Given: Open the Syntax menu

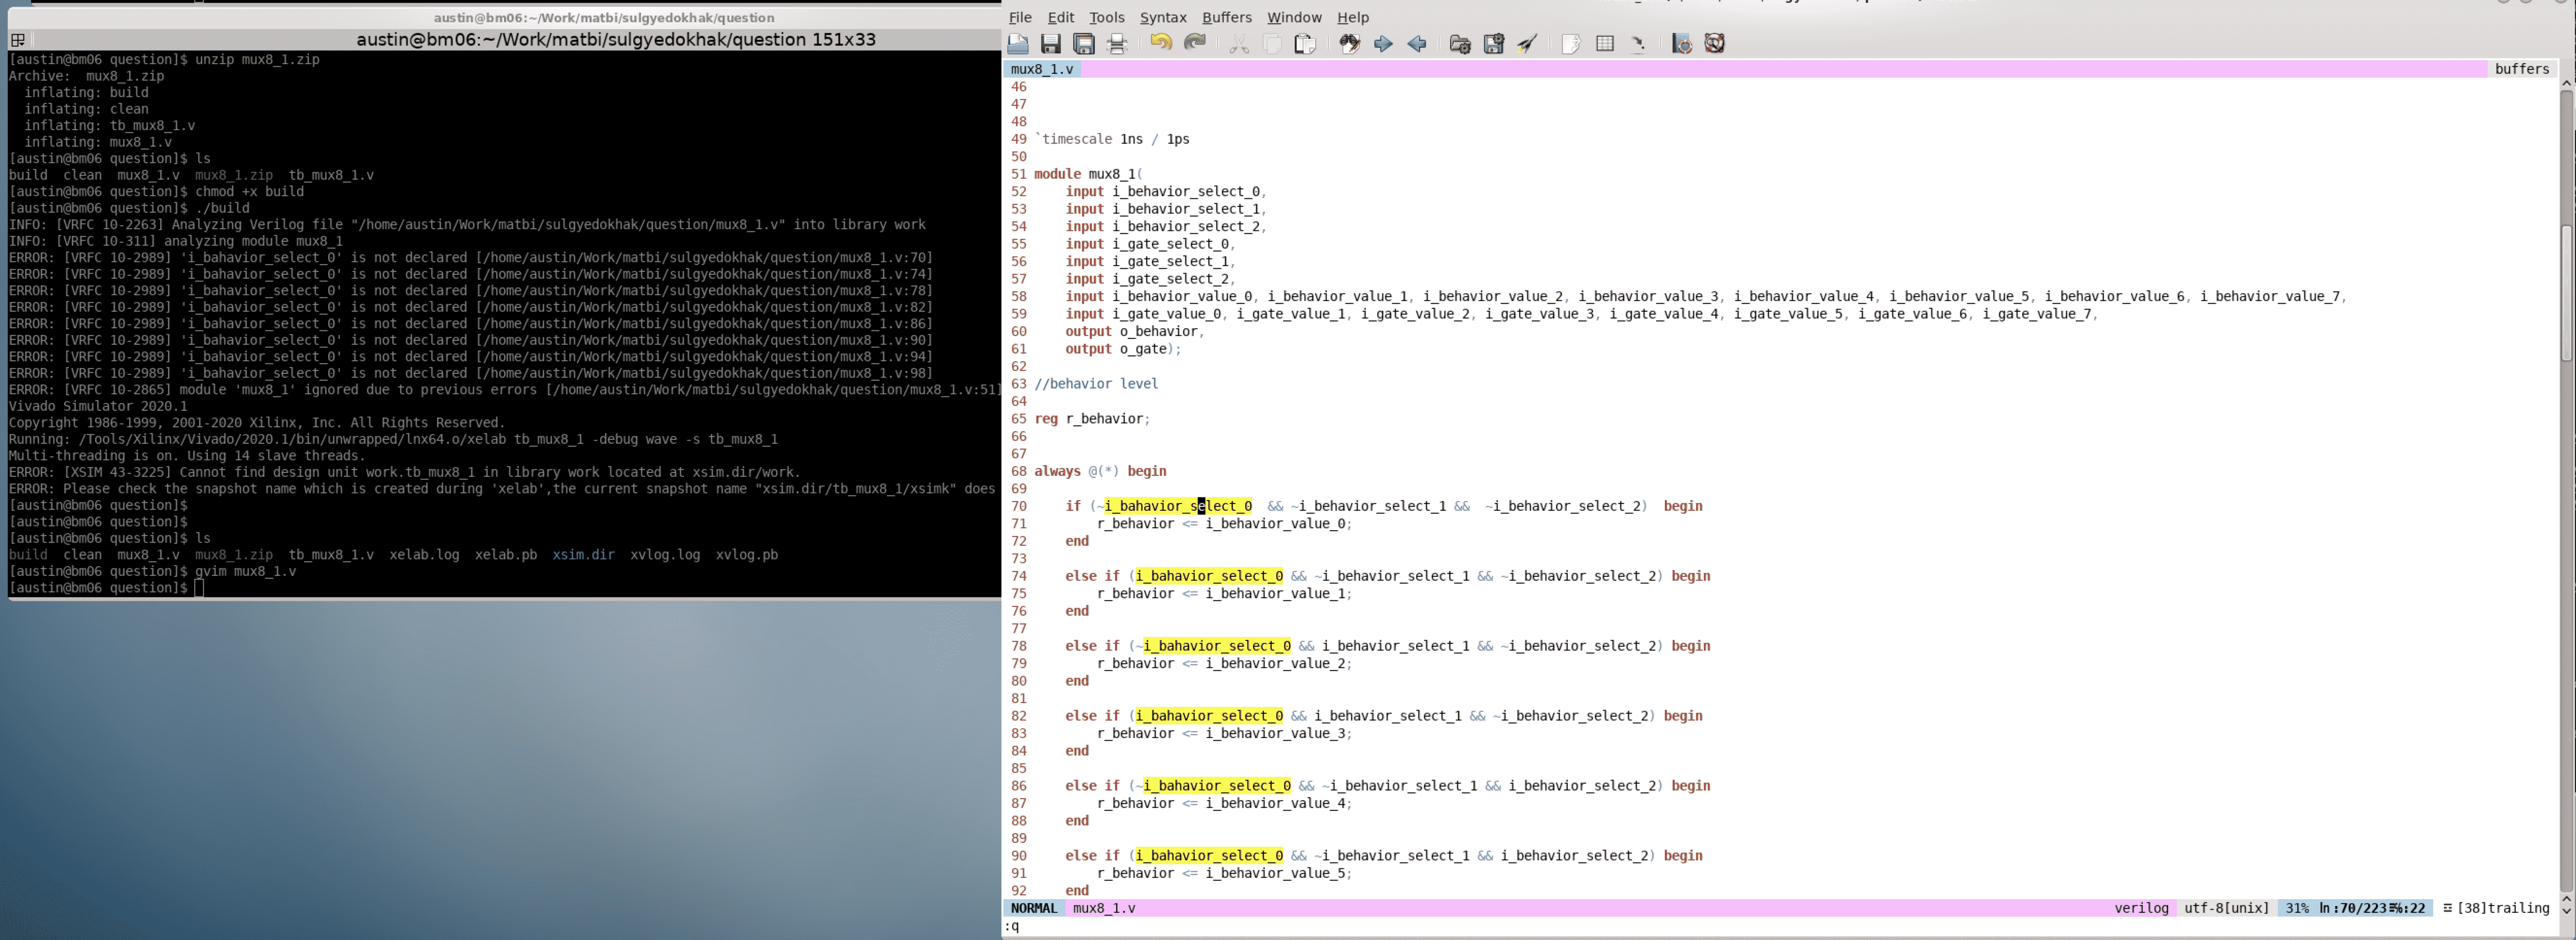Looking at the screenshot, I should 1163,17.
